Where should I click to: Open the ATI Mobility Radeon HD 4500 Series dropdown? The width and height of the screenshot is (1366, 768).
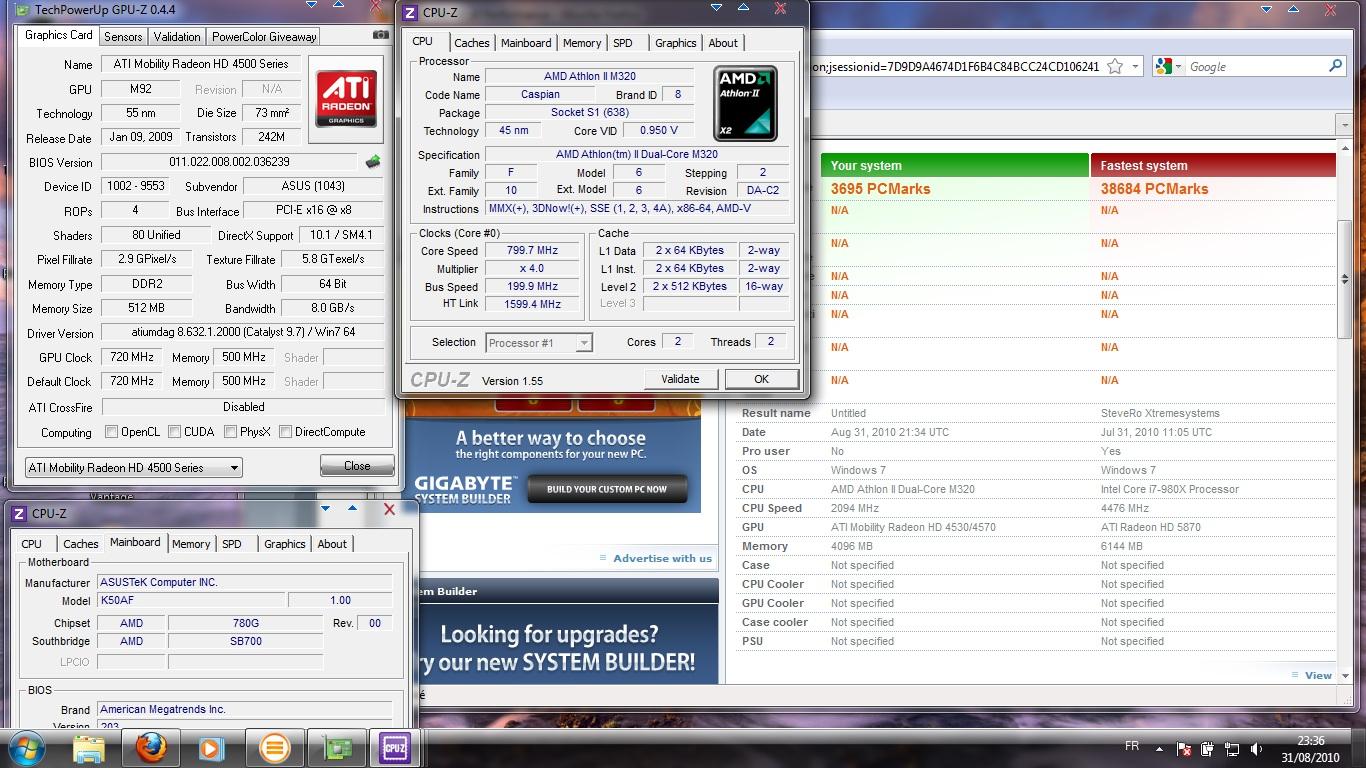[x=133, y=467]
